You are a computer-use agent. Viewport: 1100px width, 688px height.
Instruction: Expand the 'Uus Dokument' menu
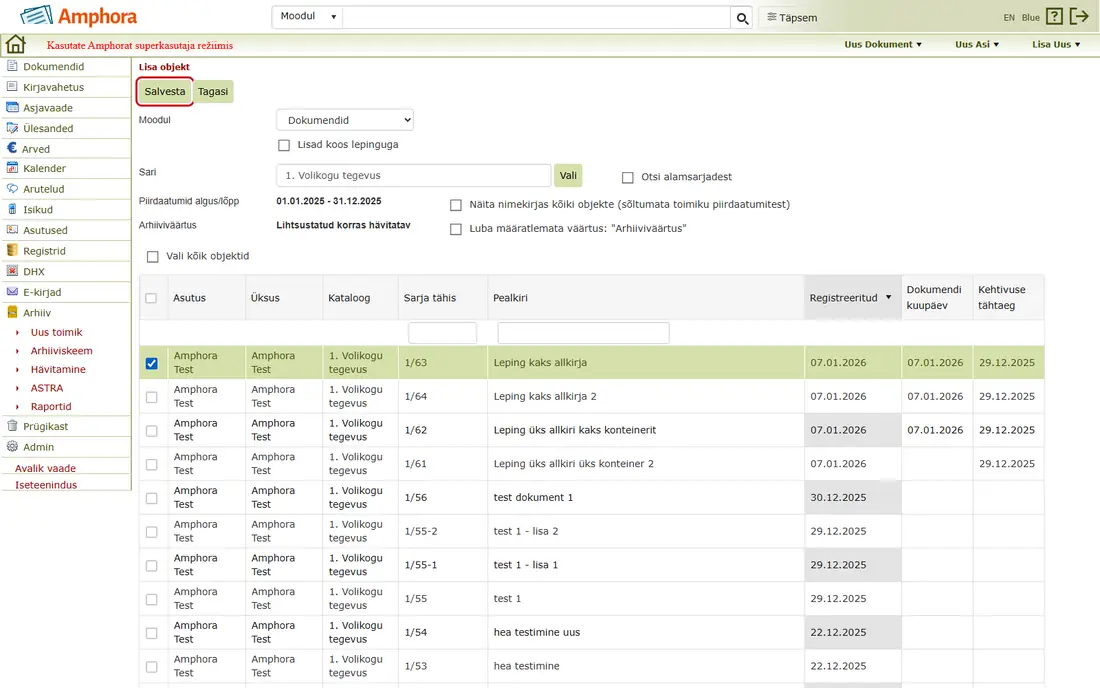883,44
